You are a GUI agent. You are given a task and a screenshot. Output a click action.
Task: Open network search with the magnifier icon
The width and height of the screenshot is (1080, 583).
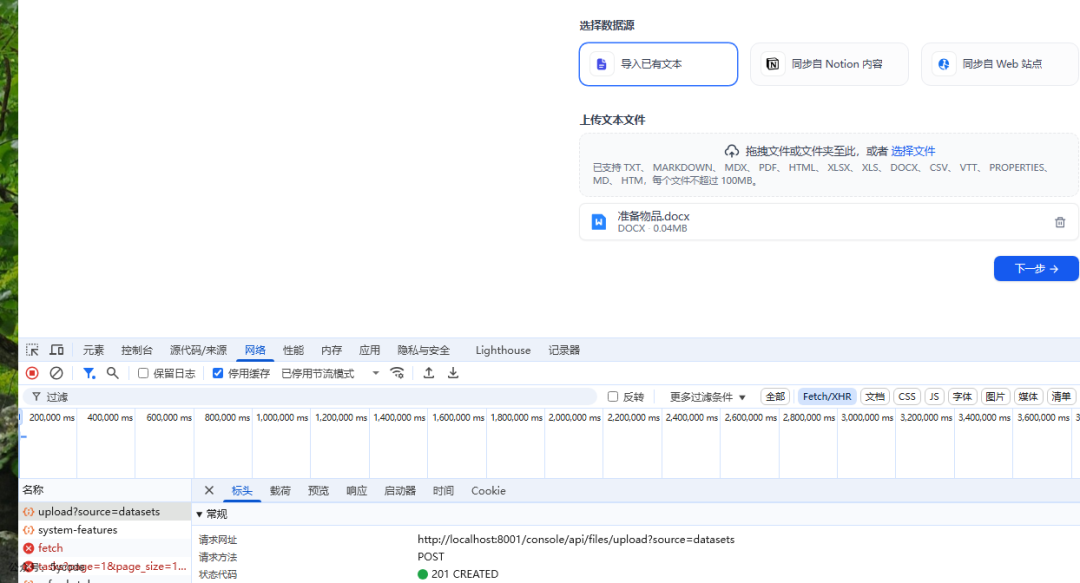point(112,372)
